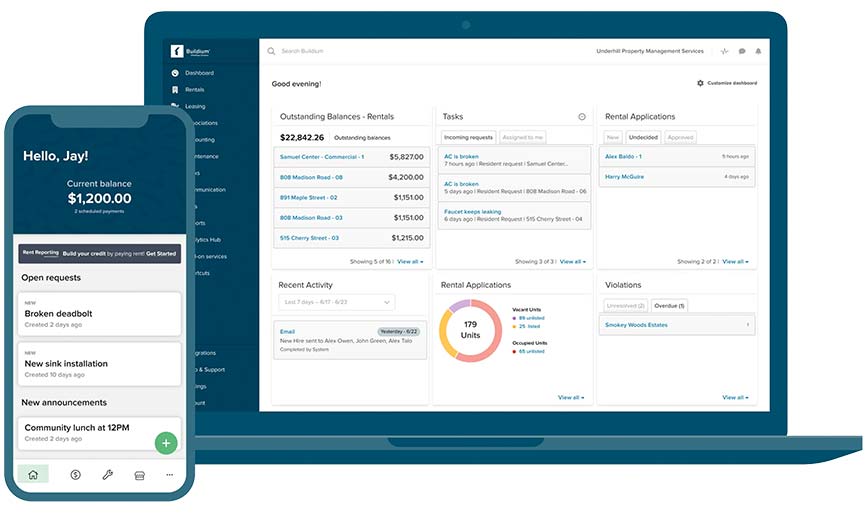Viewport: 867px width, 513px height.
Task: Click the Yesterday - 6/22 date badge
Action: point(399,332)
